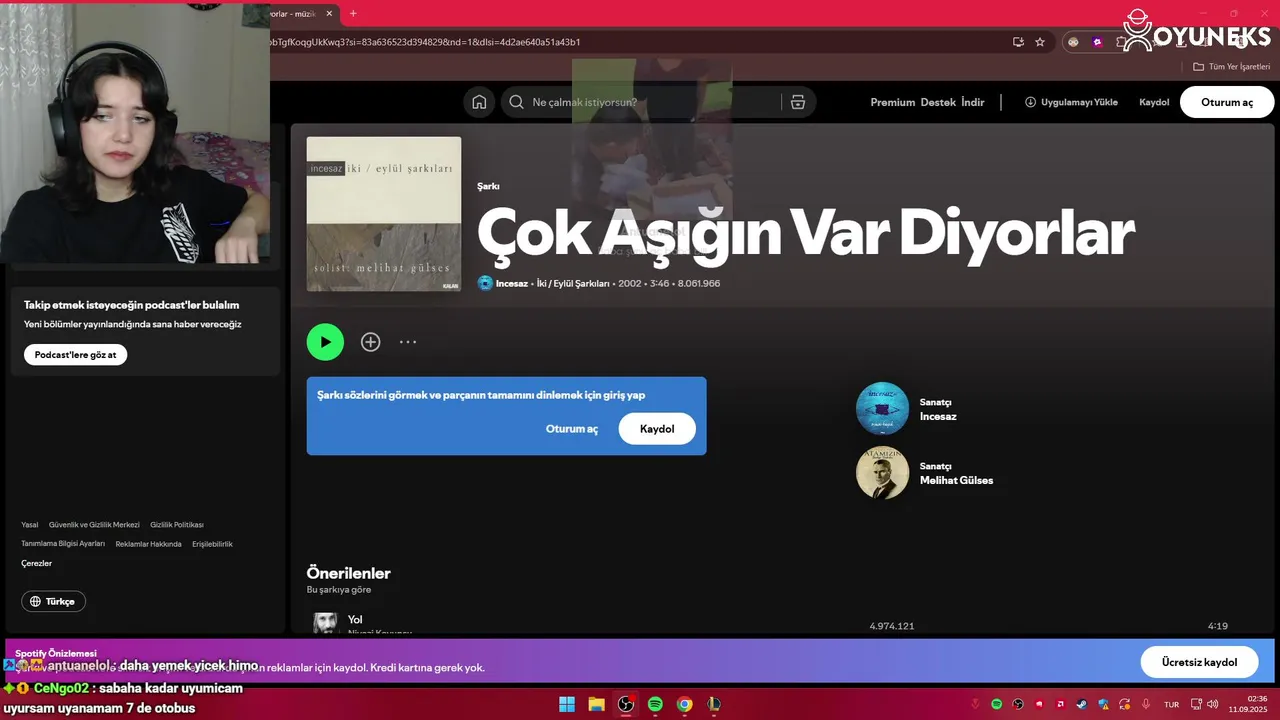Open League of Legends in the taskbar
The width and height of the screenshot is (1280, 720).
click(x=713, y=704)
